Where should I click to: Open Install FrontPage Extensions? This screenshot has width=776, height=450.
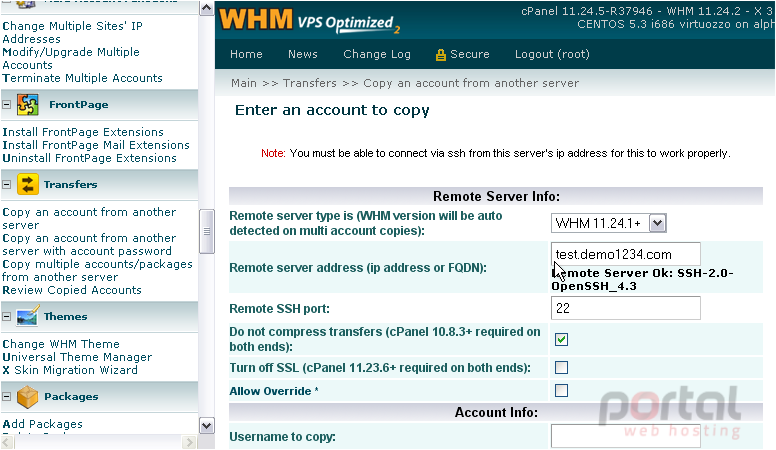[x=83, y=132]
